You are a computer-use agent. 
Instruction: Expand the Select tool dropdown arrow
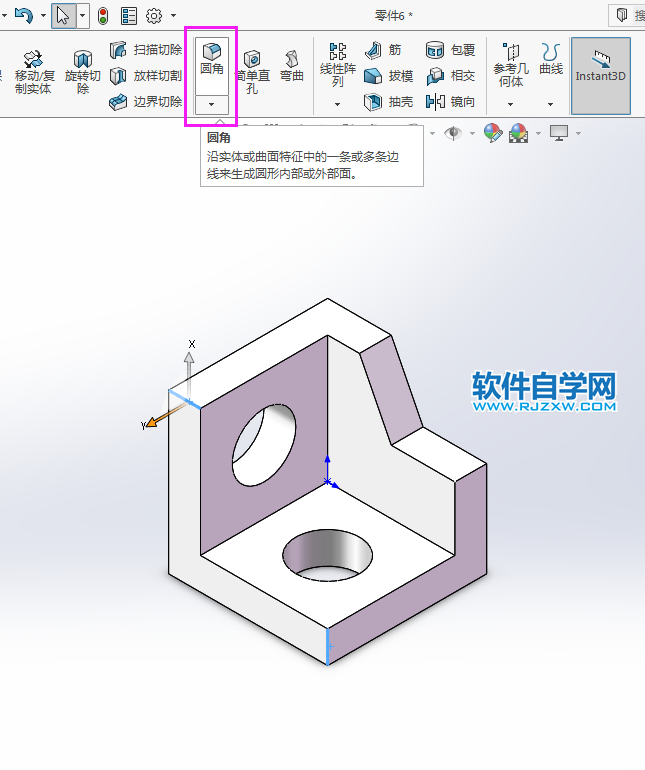pyautogui.click(x=83, y=16)
